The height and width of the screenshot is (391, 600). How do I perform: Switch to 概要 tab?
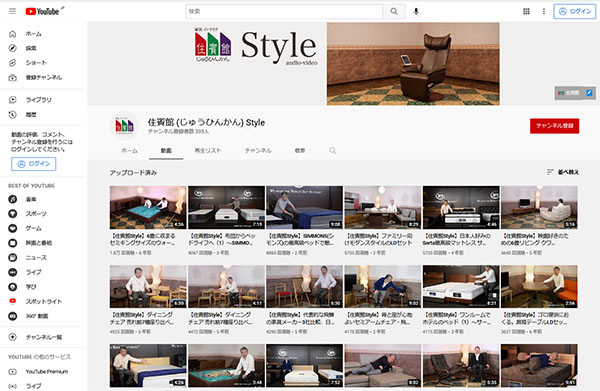pos(300,151)
